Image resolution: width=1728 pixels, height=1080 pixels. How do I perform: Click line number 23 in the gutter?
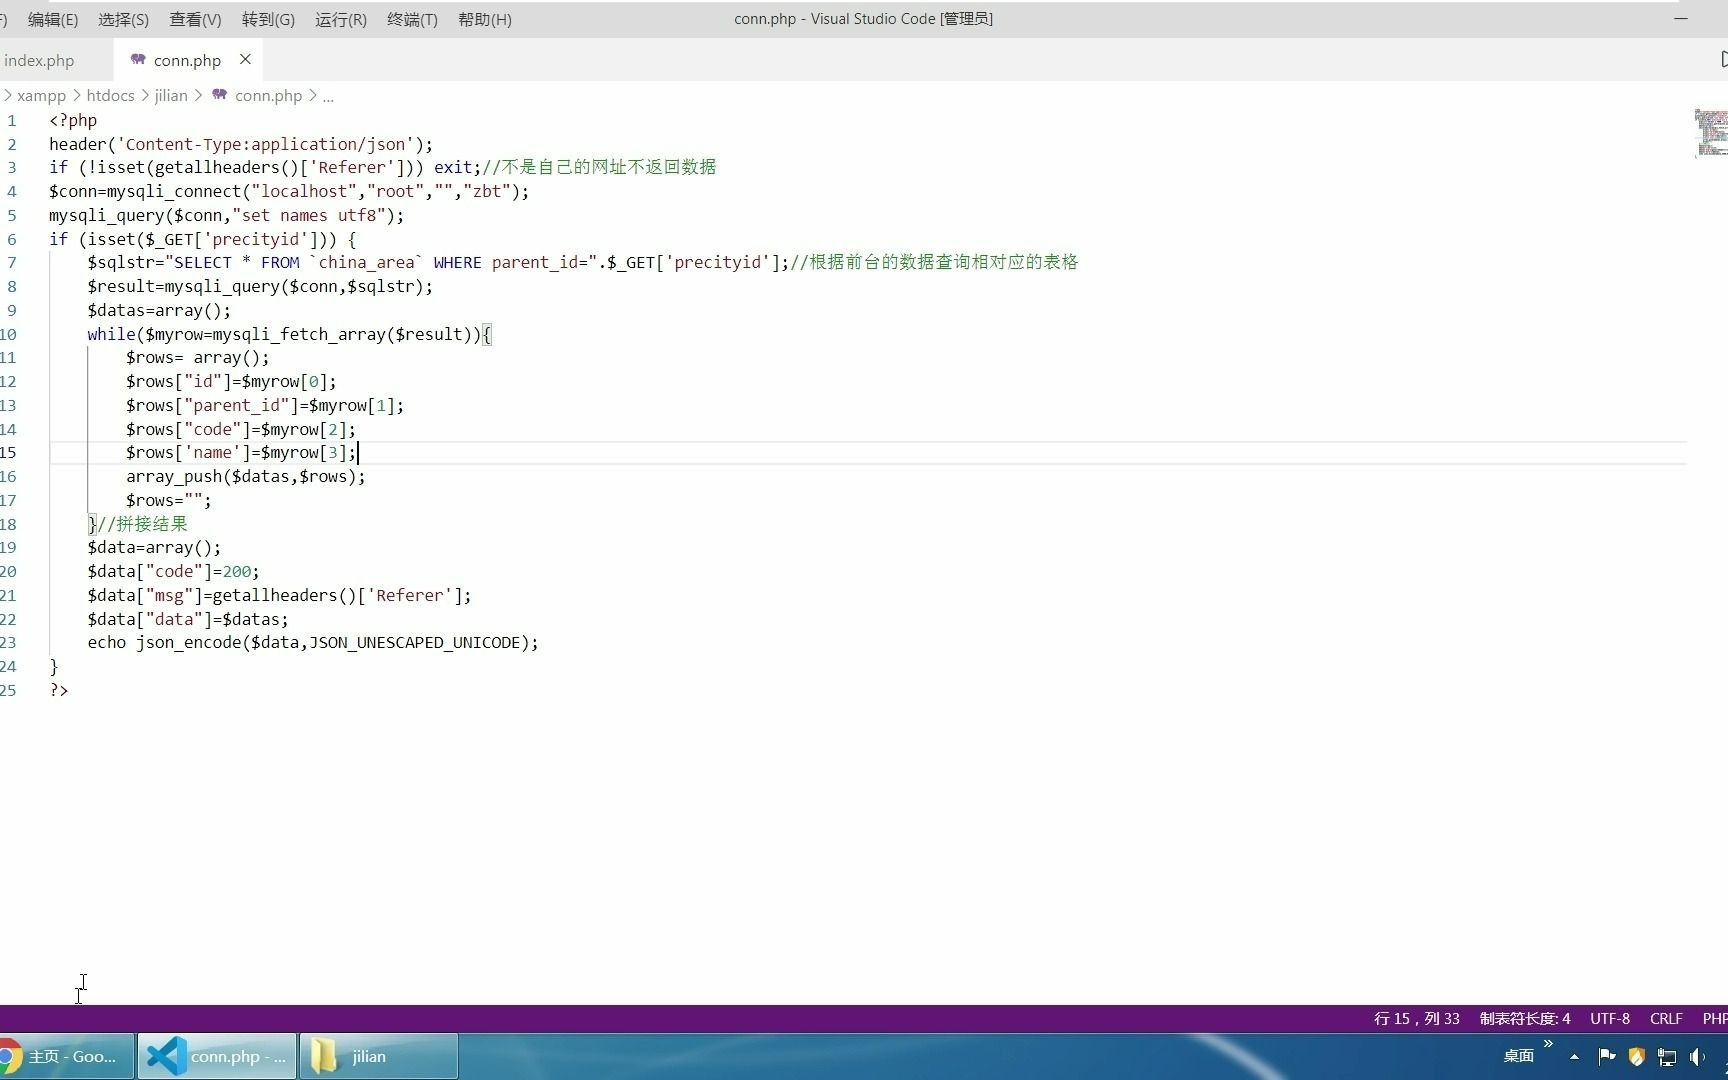(x=9, y=643)
